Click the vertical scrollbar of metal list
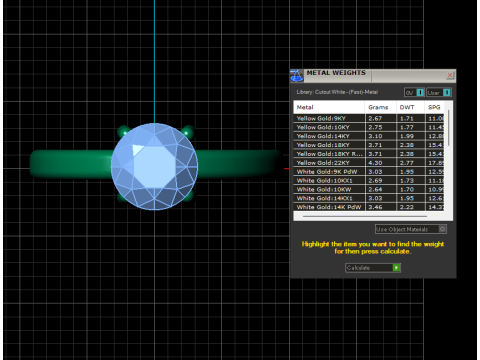The width and height of the screenshot is (480, 360). pos(449,128)
